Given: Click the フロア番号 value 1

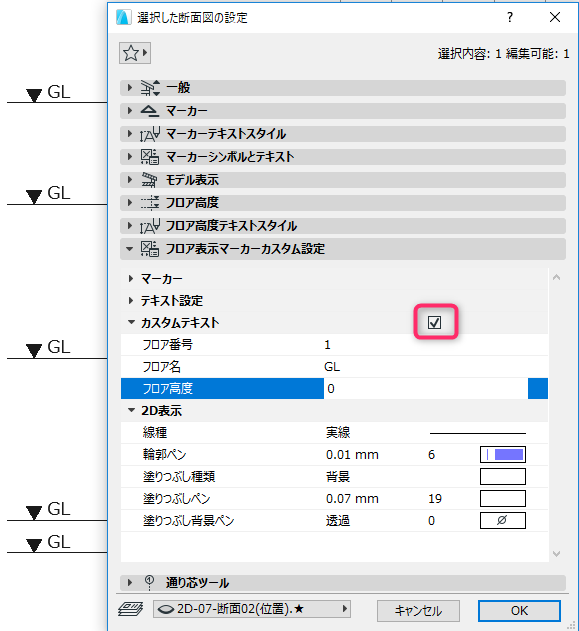Looking at the screenshot, I should click(x=327, y=345).
